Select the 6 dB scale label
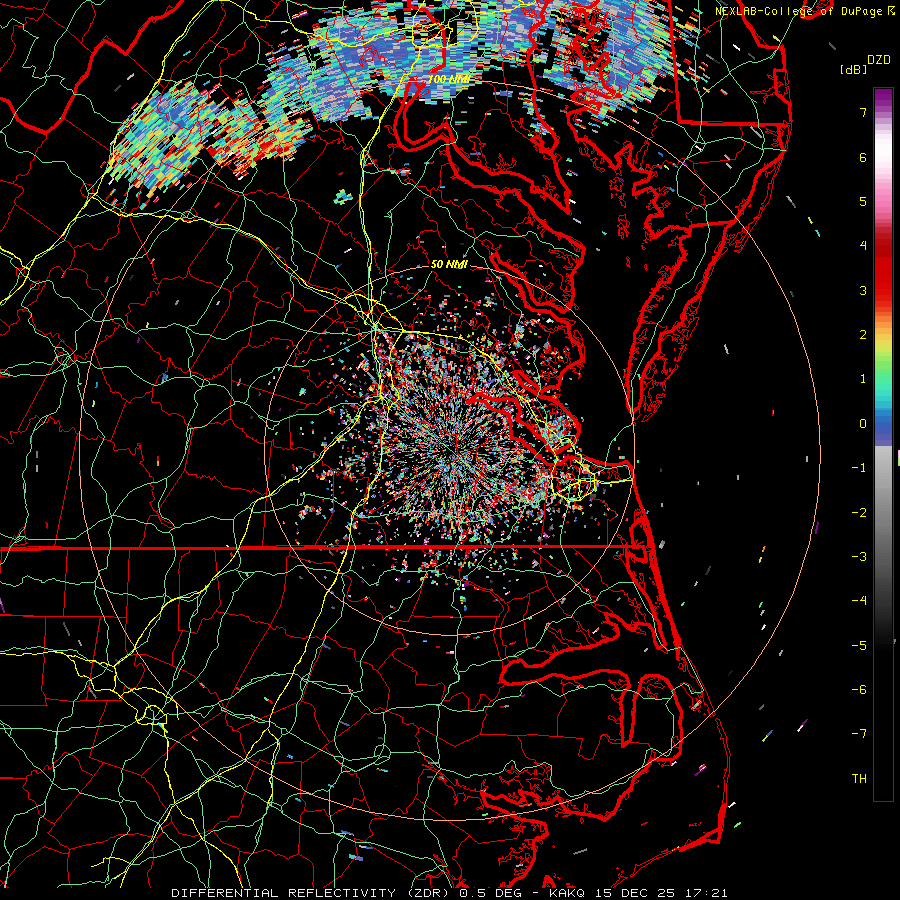Viewport: 900px width, 900px height. (x=863, y=157)
